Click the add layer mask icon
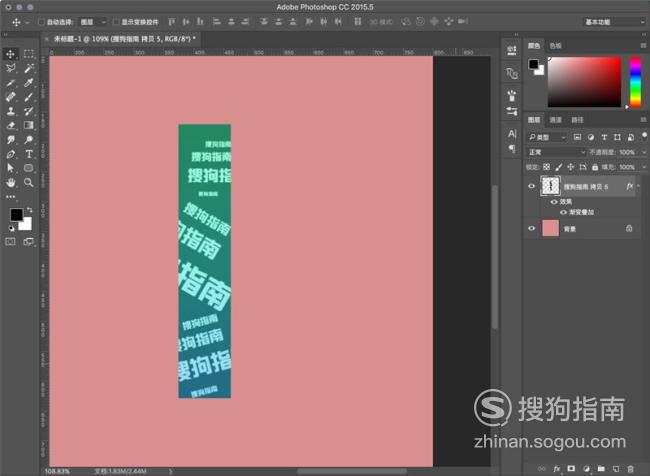This screenshot has height=476, width=650. click(571, 469)
